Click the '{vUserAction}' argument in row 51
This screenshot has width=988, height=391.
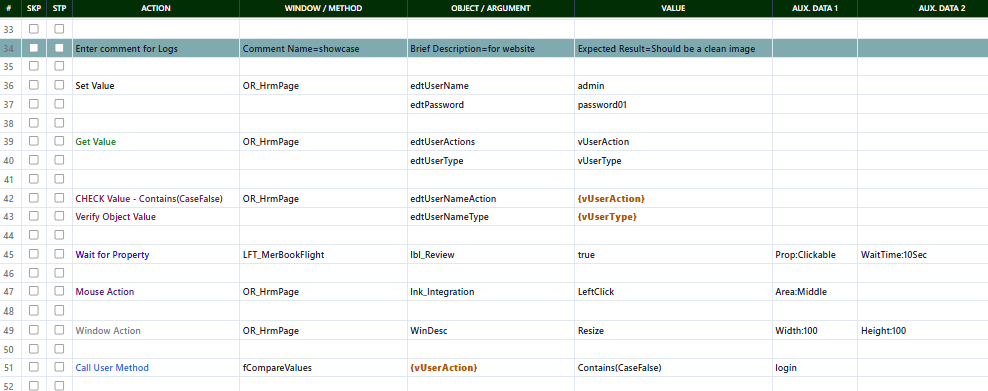[x=491, y=367]
